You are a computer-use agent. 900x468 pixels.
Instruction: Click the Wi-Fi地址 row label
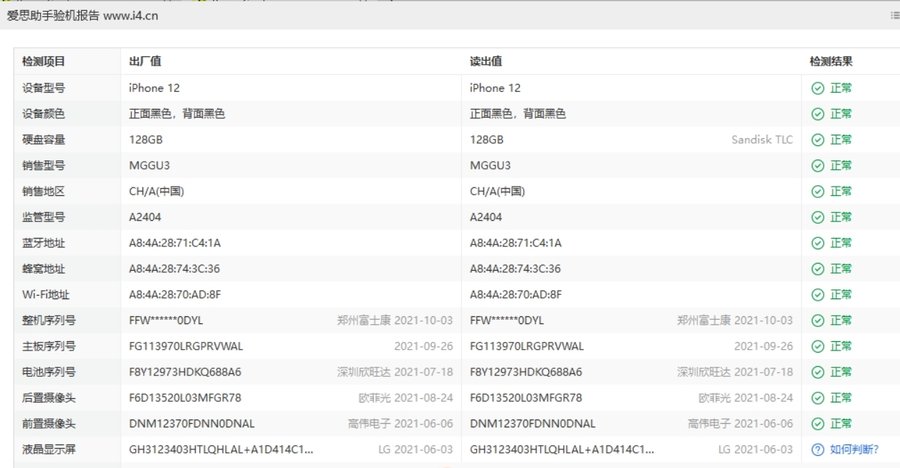pyautogui.click(x=45, y=295)
